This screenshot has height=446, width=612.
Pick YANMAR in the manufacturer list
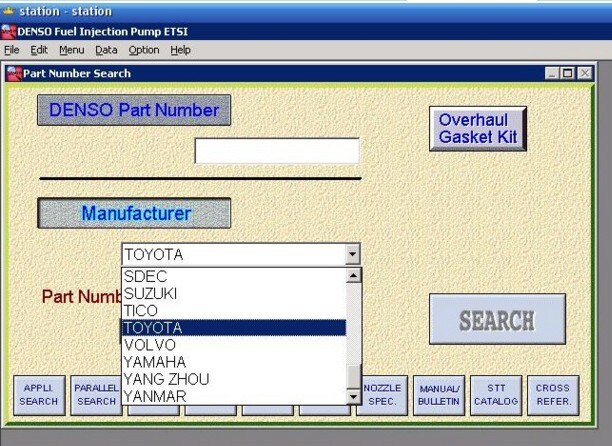(154, 396)
